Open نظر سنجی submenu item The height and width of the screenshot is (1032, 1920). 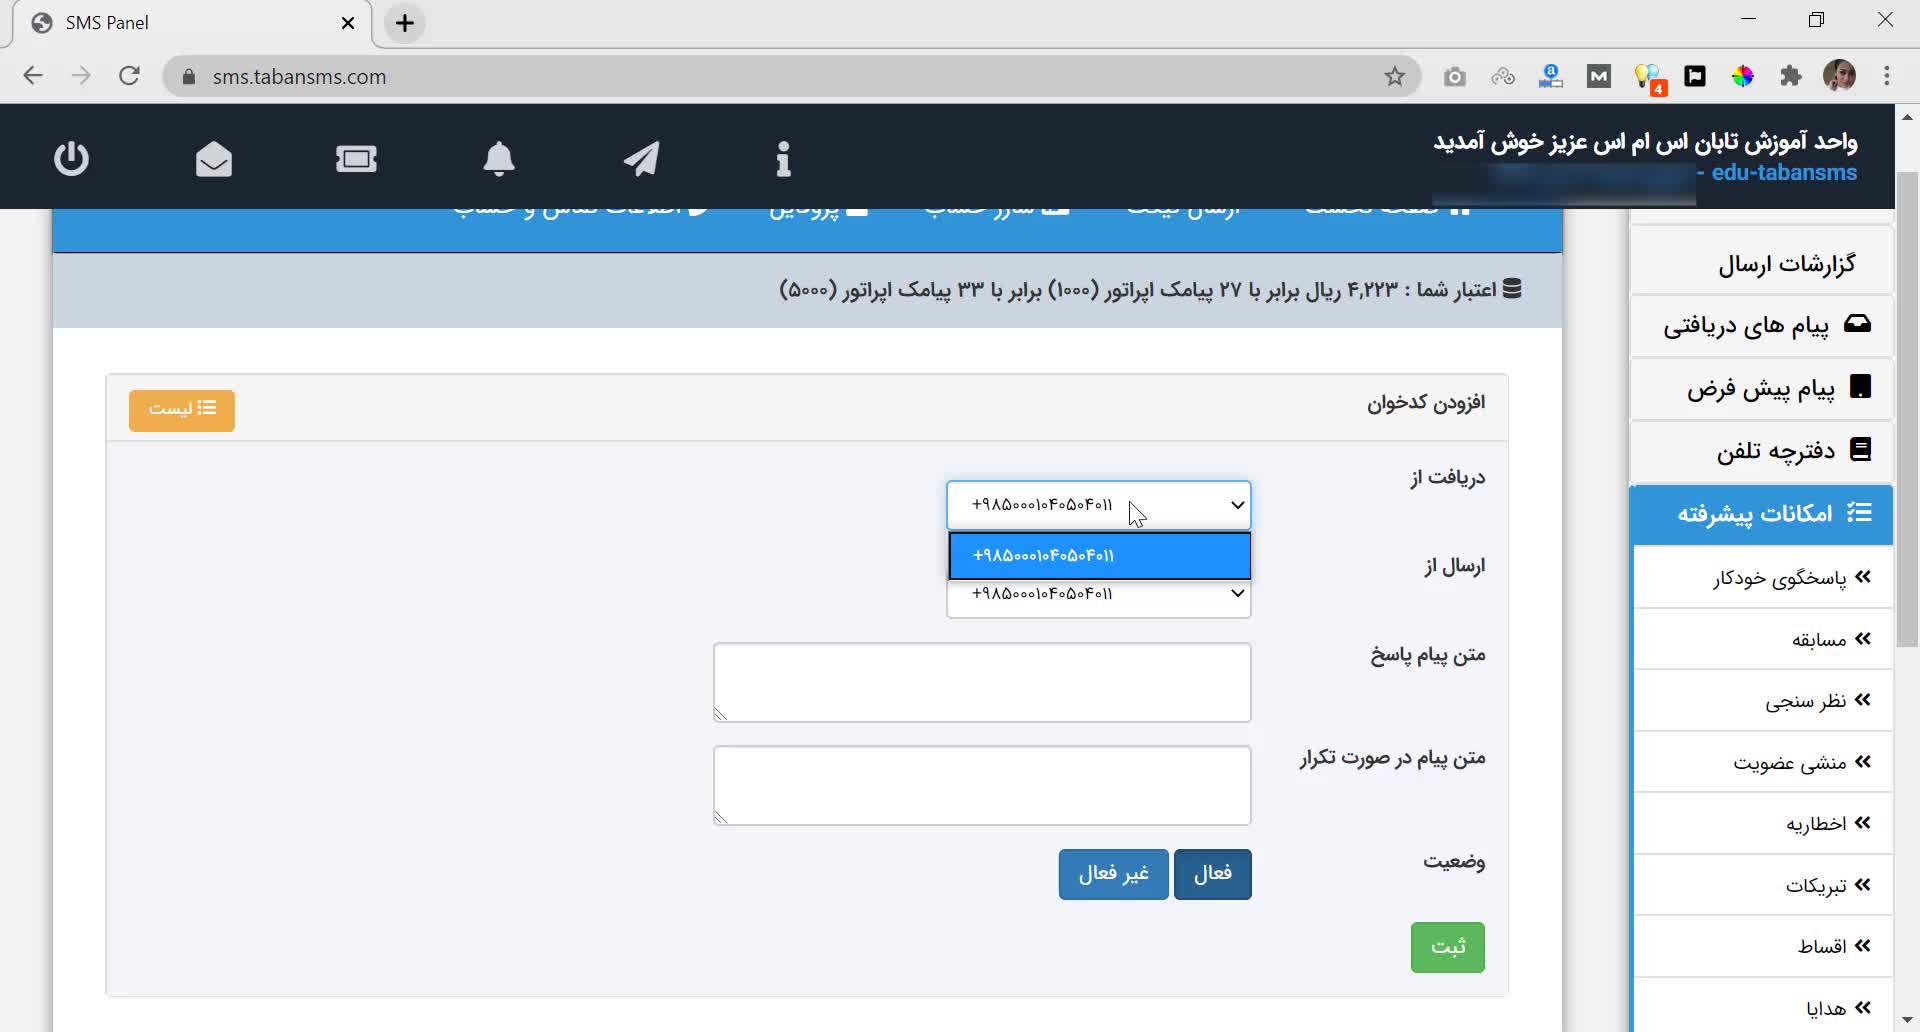1763,701
